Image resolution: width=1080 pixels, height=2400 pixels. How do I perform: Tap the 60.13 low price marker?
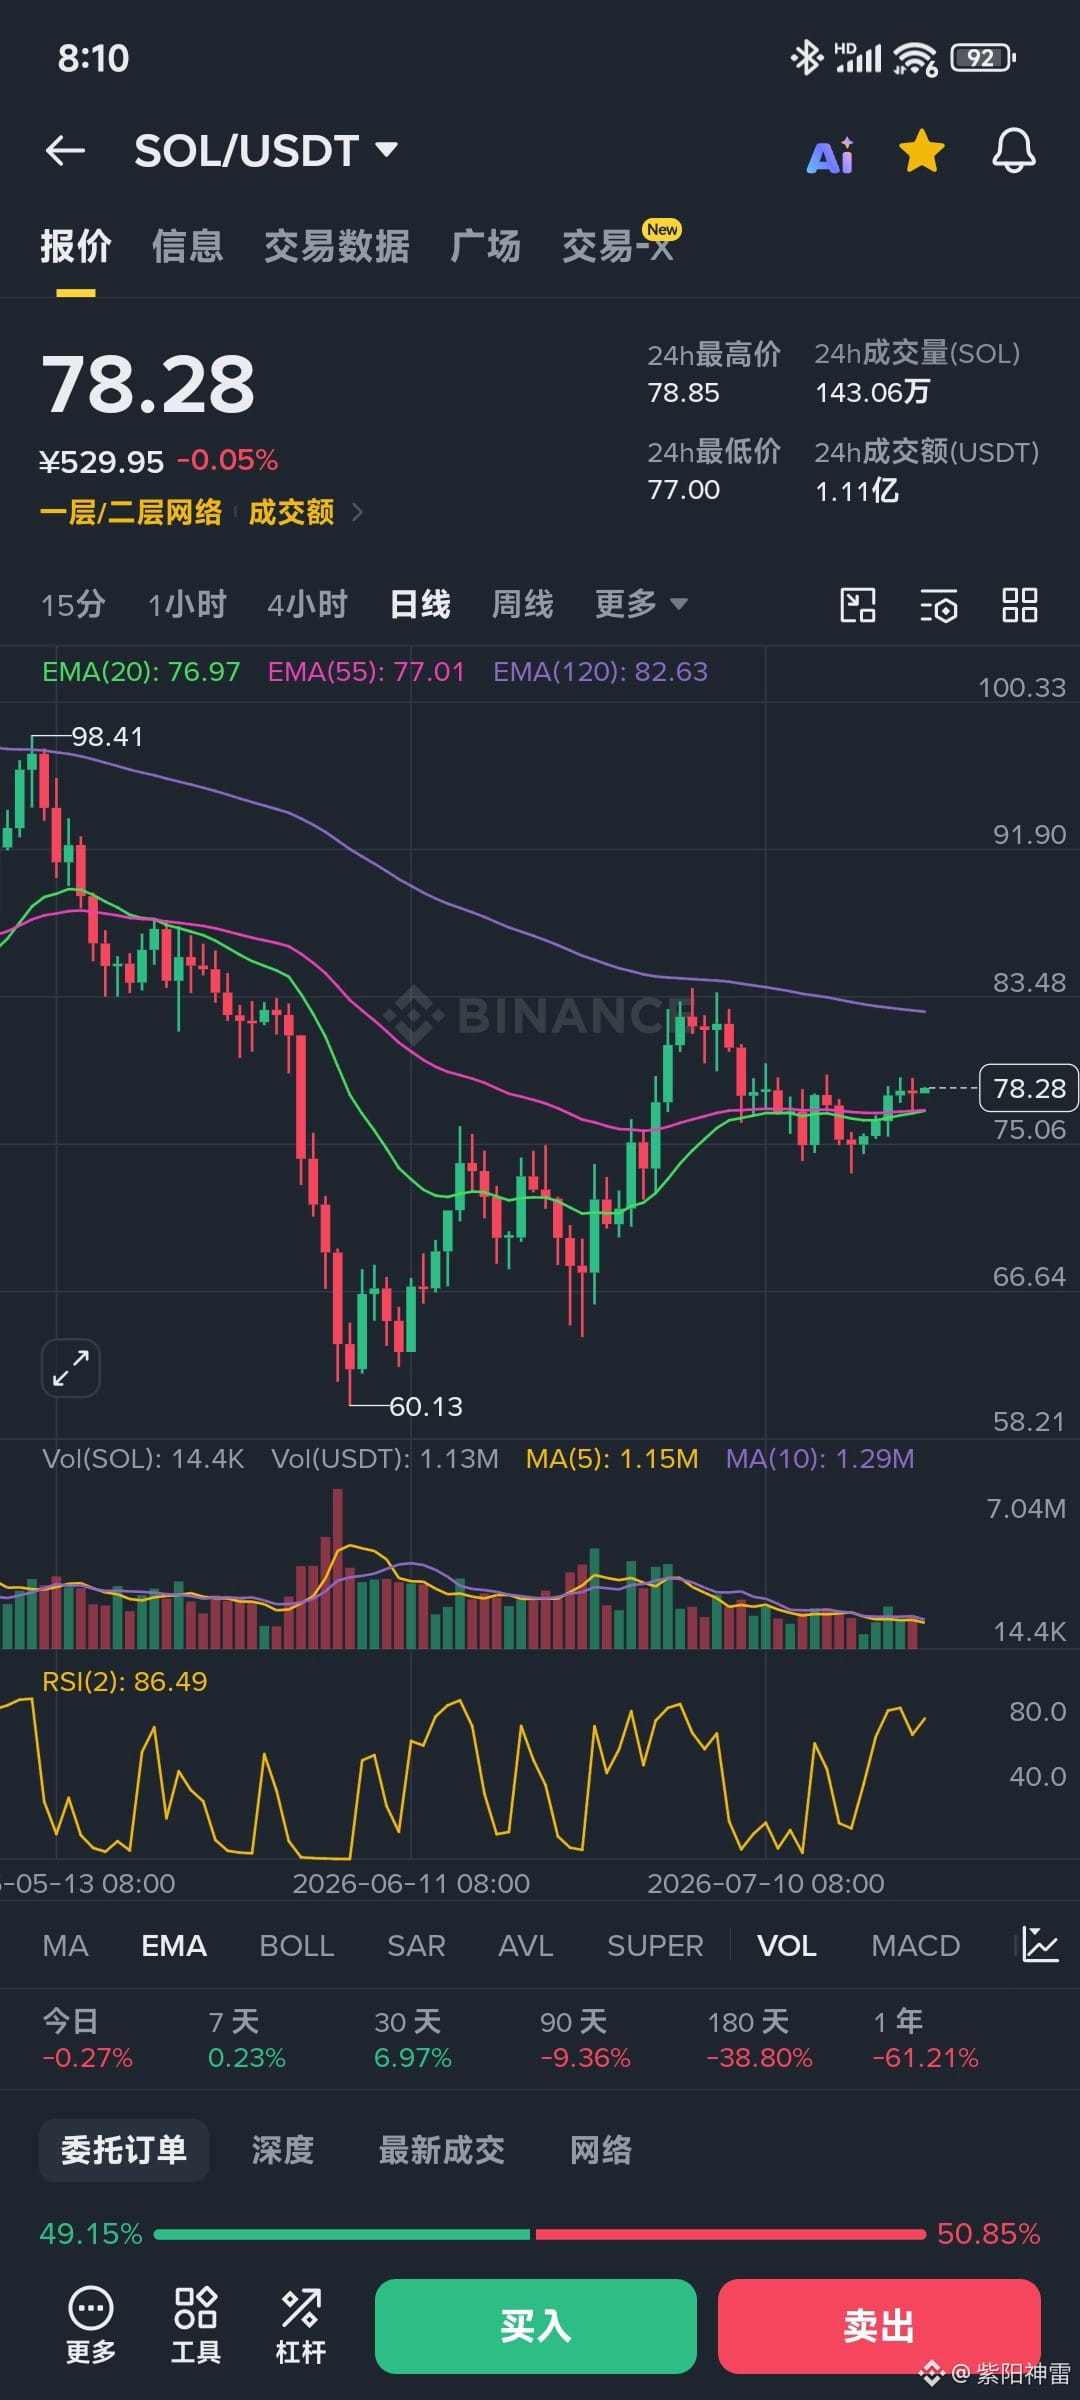click(x=426, y=1407)
